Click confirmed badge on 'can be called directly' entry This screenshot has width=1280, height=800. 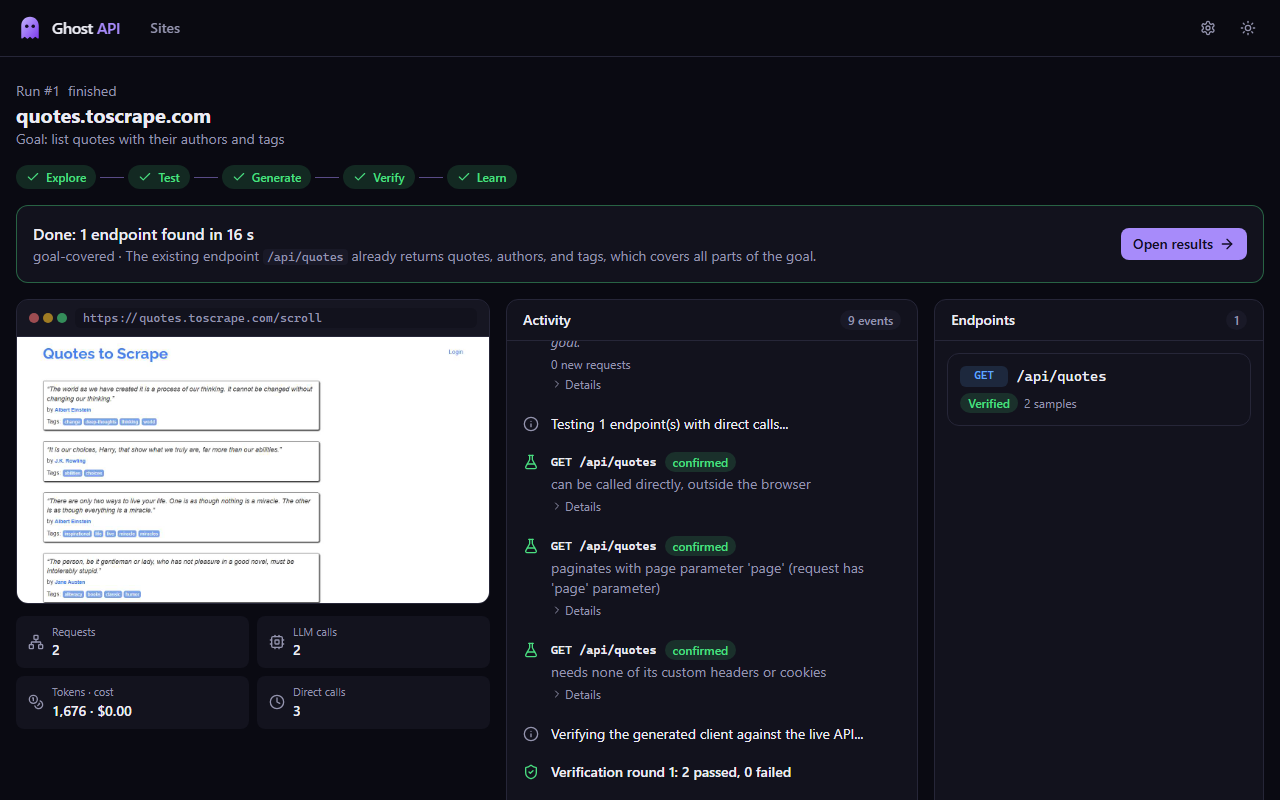coord(700,463)
